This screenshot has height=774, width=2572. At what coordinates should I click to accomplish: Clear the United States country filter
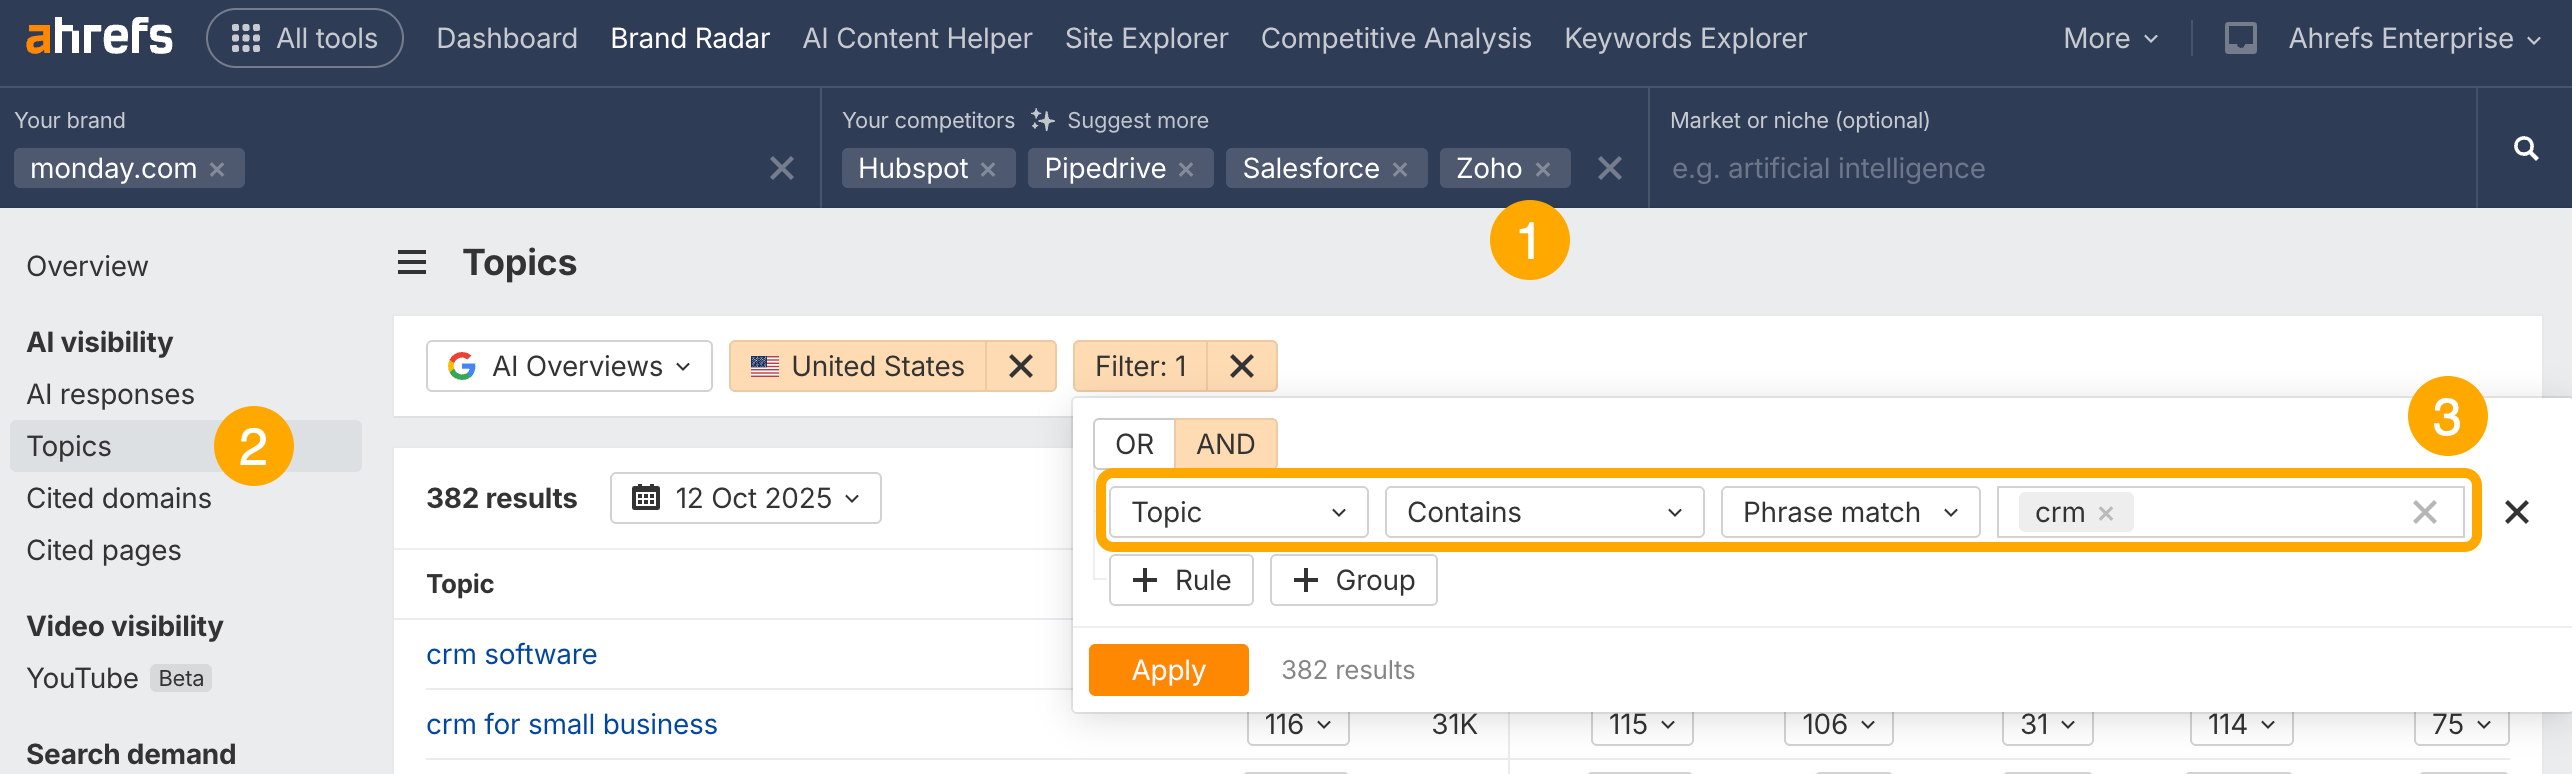(x=1020, y=366)
